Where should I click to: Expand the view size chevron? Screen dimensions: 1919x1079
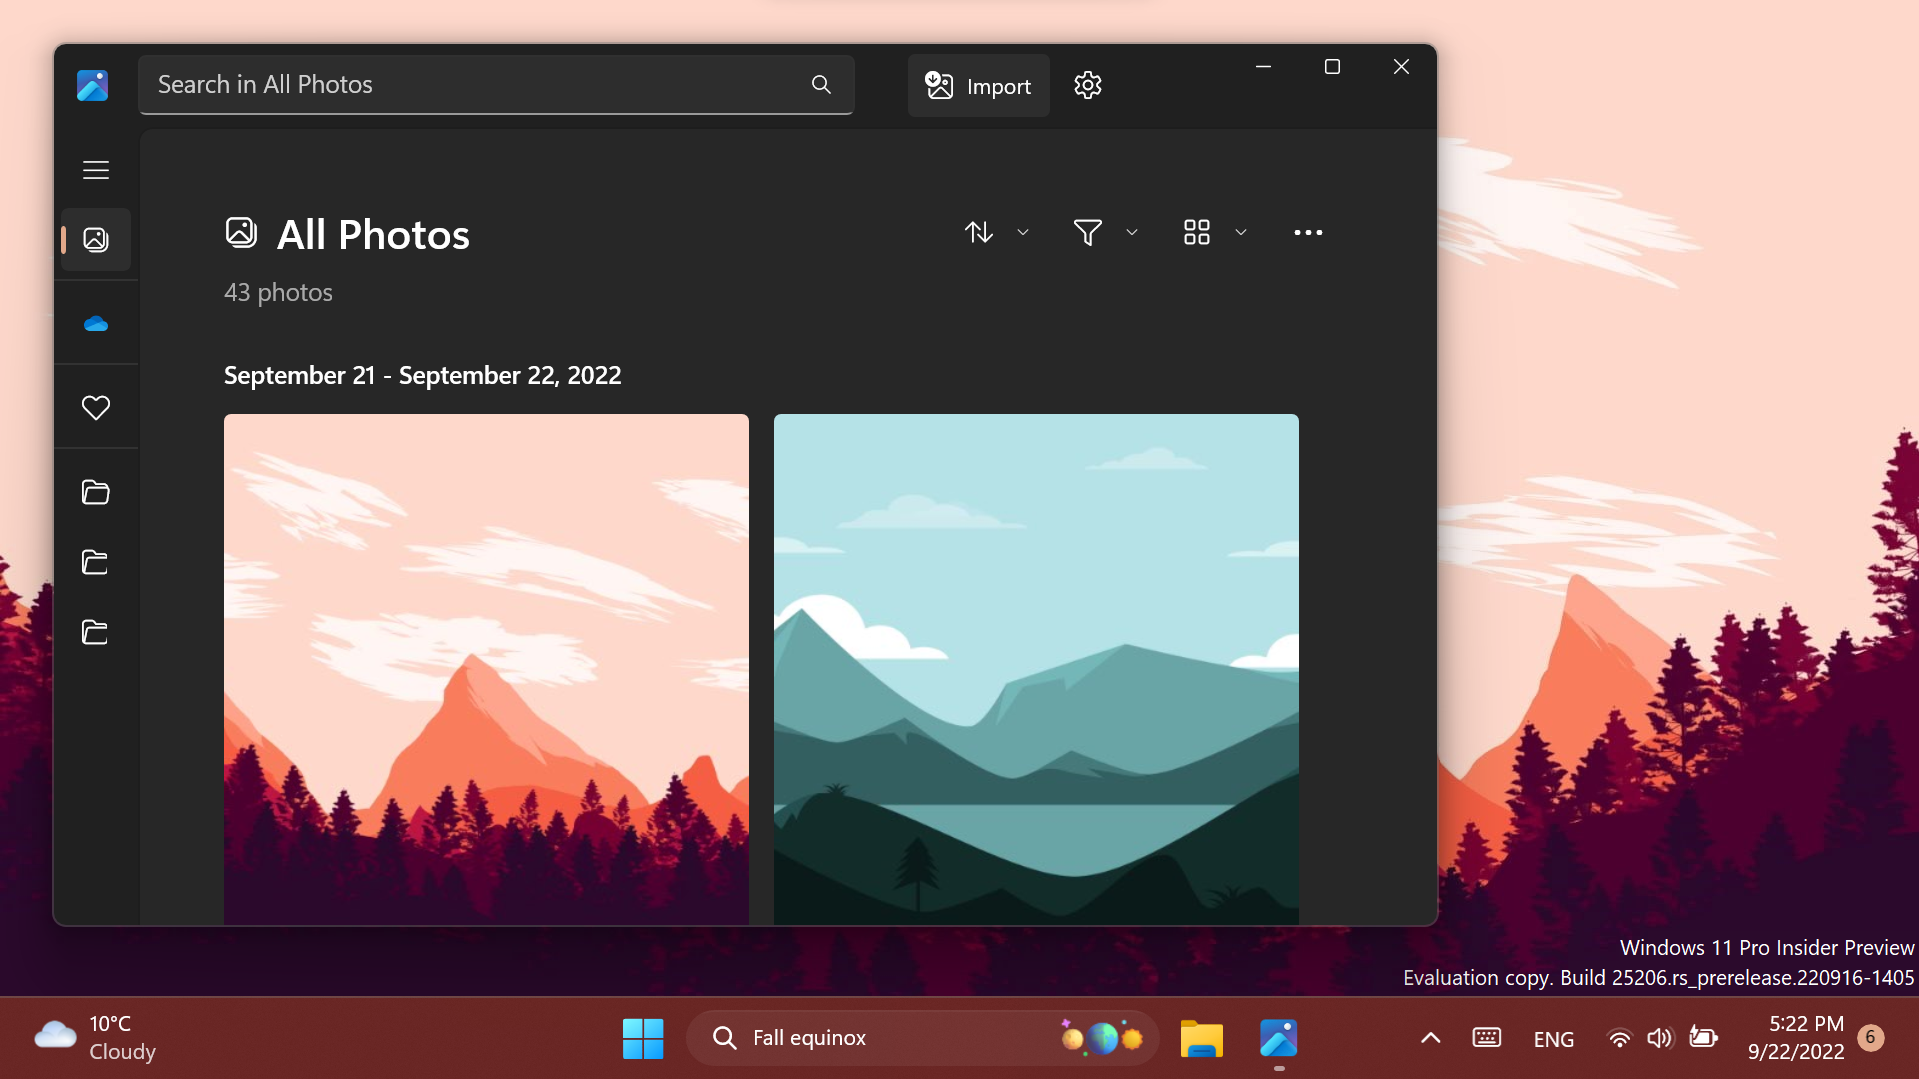1240,232
